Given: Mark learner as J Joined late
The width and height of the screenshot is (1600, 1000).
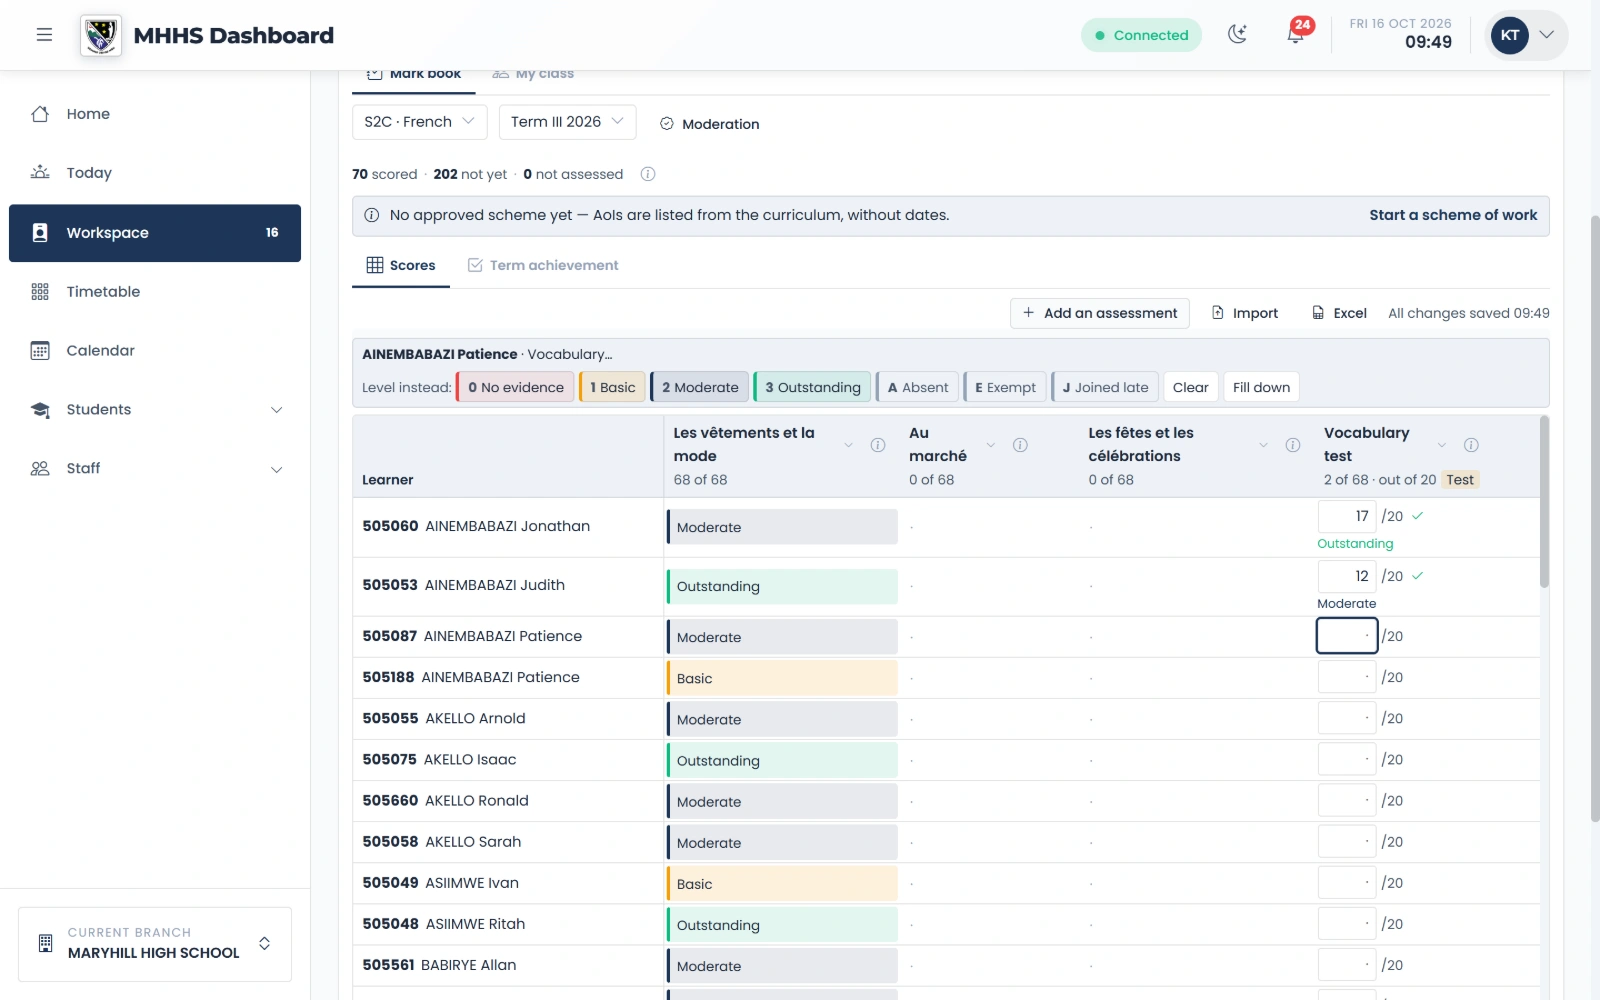Looking at the screenshot, I should 1105,387.
